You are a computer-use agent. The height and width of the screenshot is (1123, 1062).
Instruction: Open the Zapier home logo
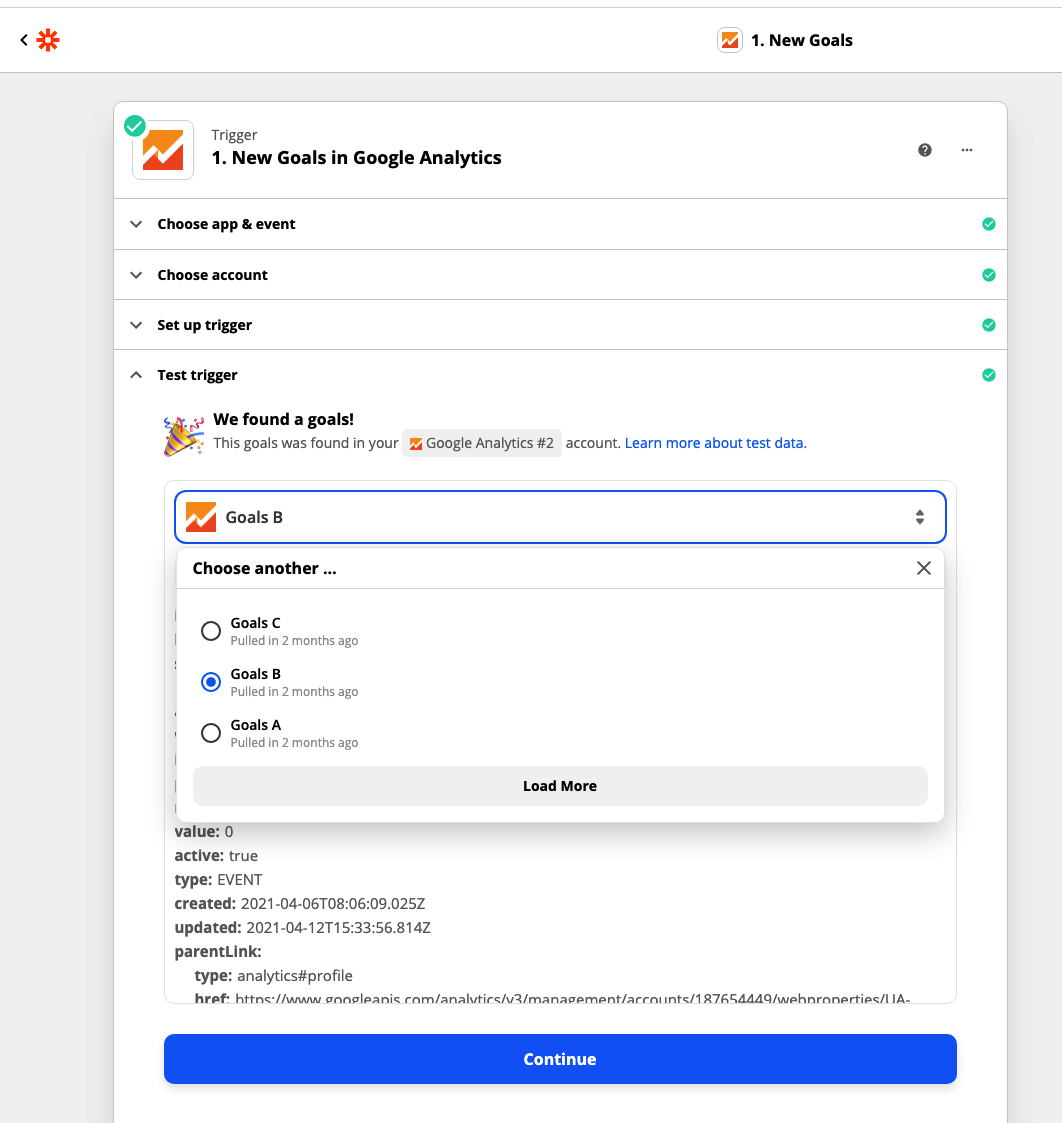point(48,40)
